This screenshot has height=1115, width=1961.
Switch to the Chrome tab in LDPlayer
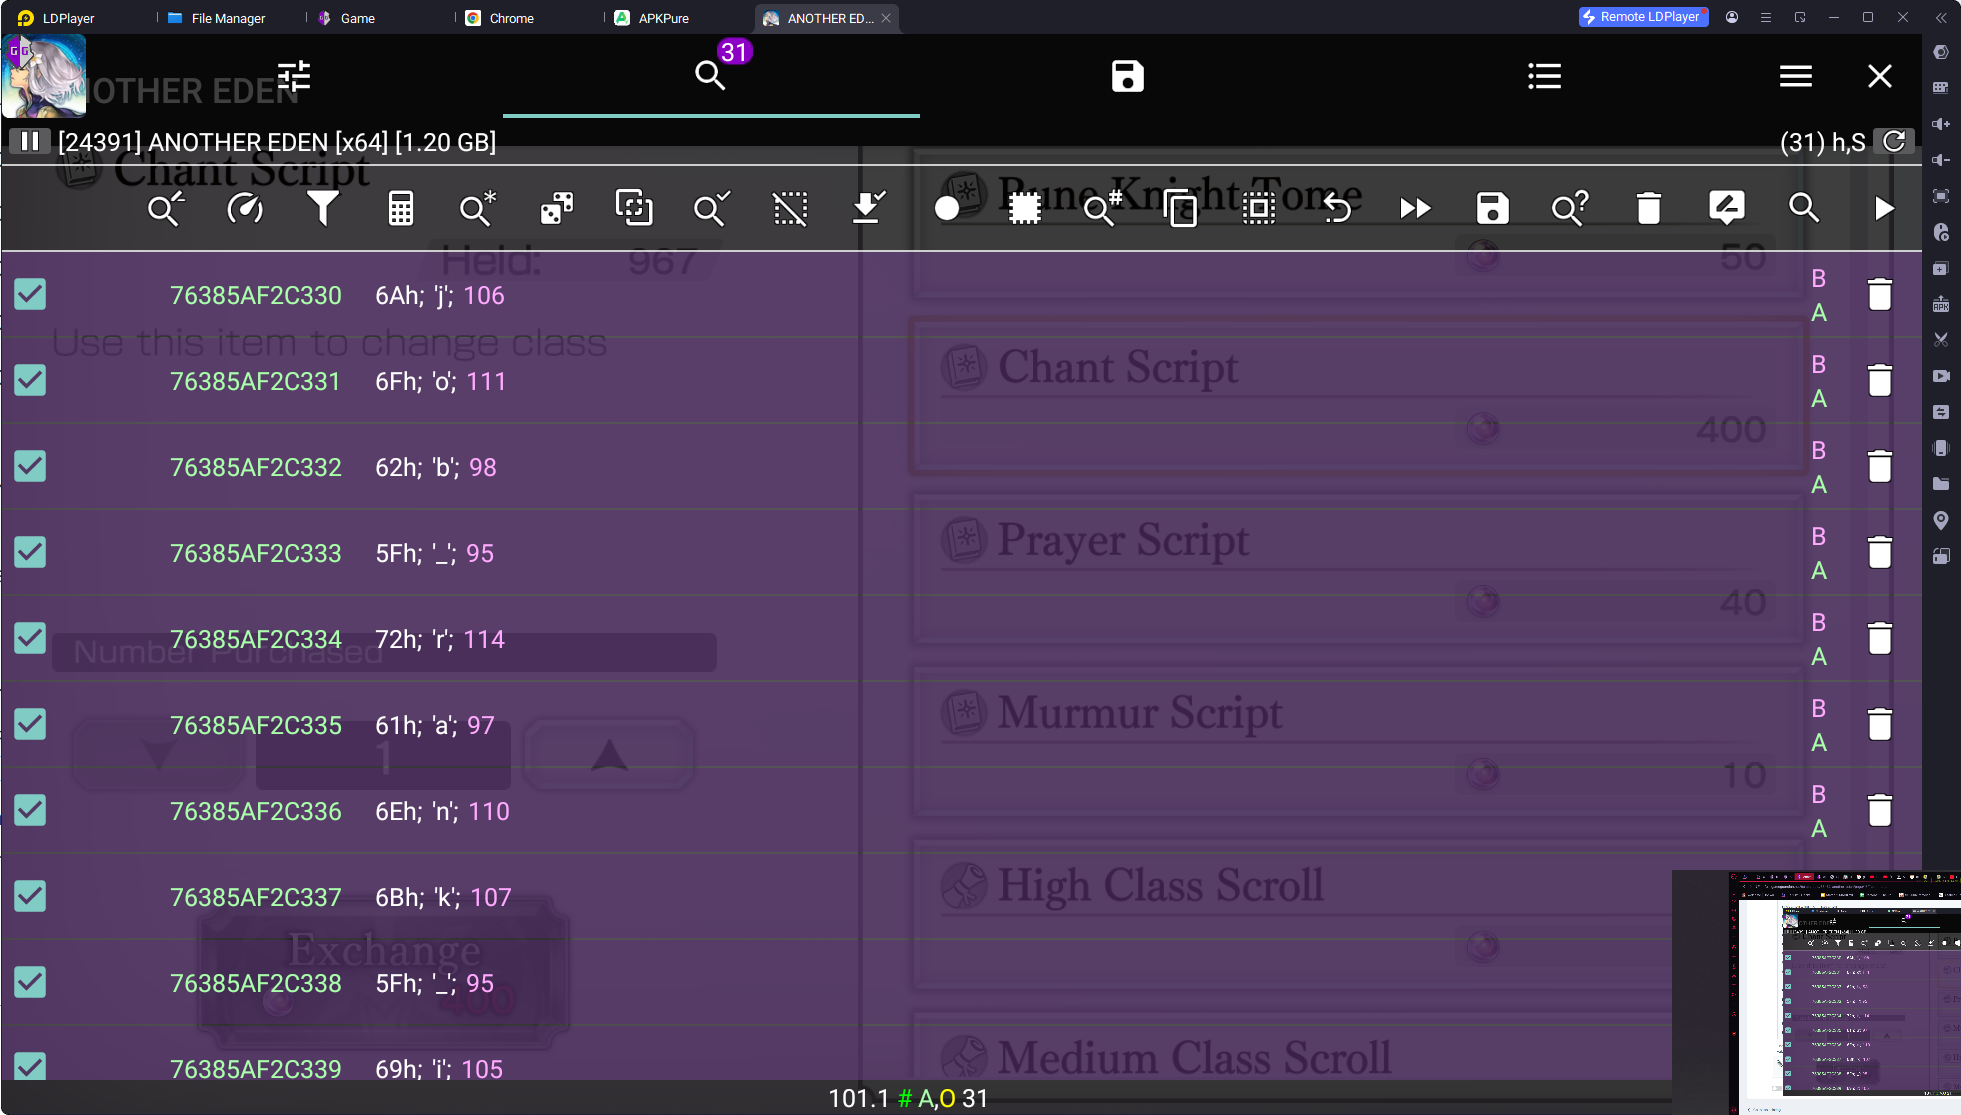[x=500, y=18]
